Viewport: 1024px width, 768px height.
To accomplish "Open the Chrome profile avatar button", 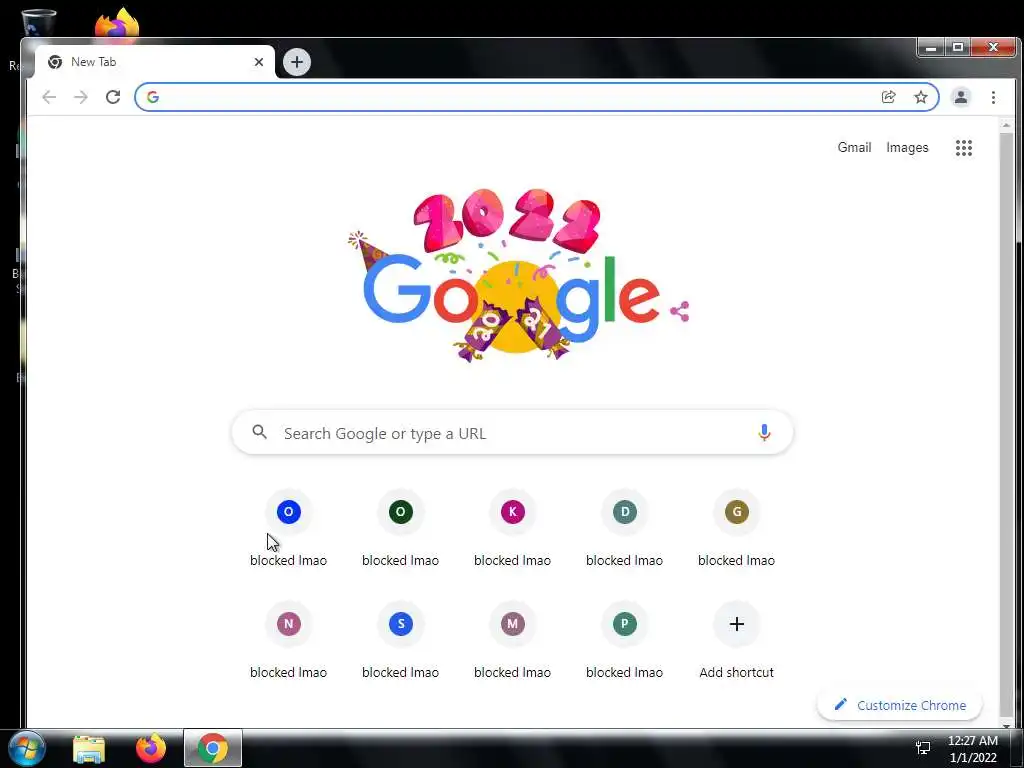I will (961, 97).
